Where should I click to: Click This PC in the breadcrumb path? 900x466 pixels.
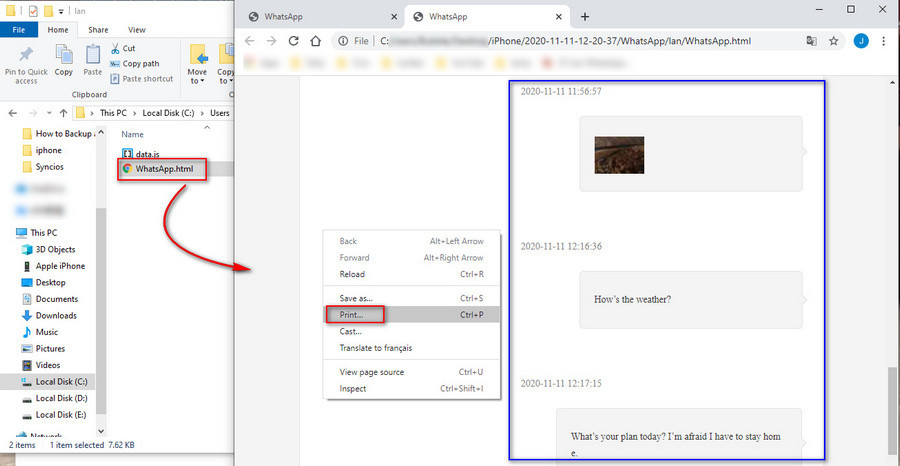113,113
